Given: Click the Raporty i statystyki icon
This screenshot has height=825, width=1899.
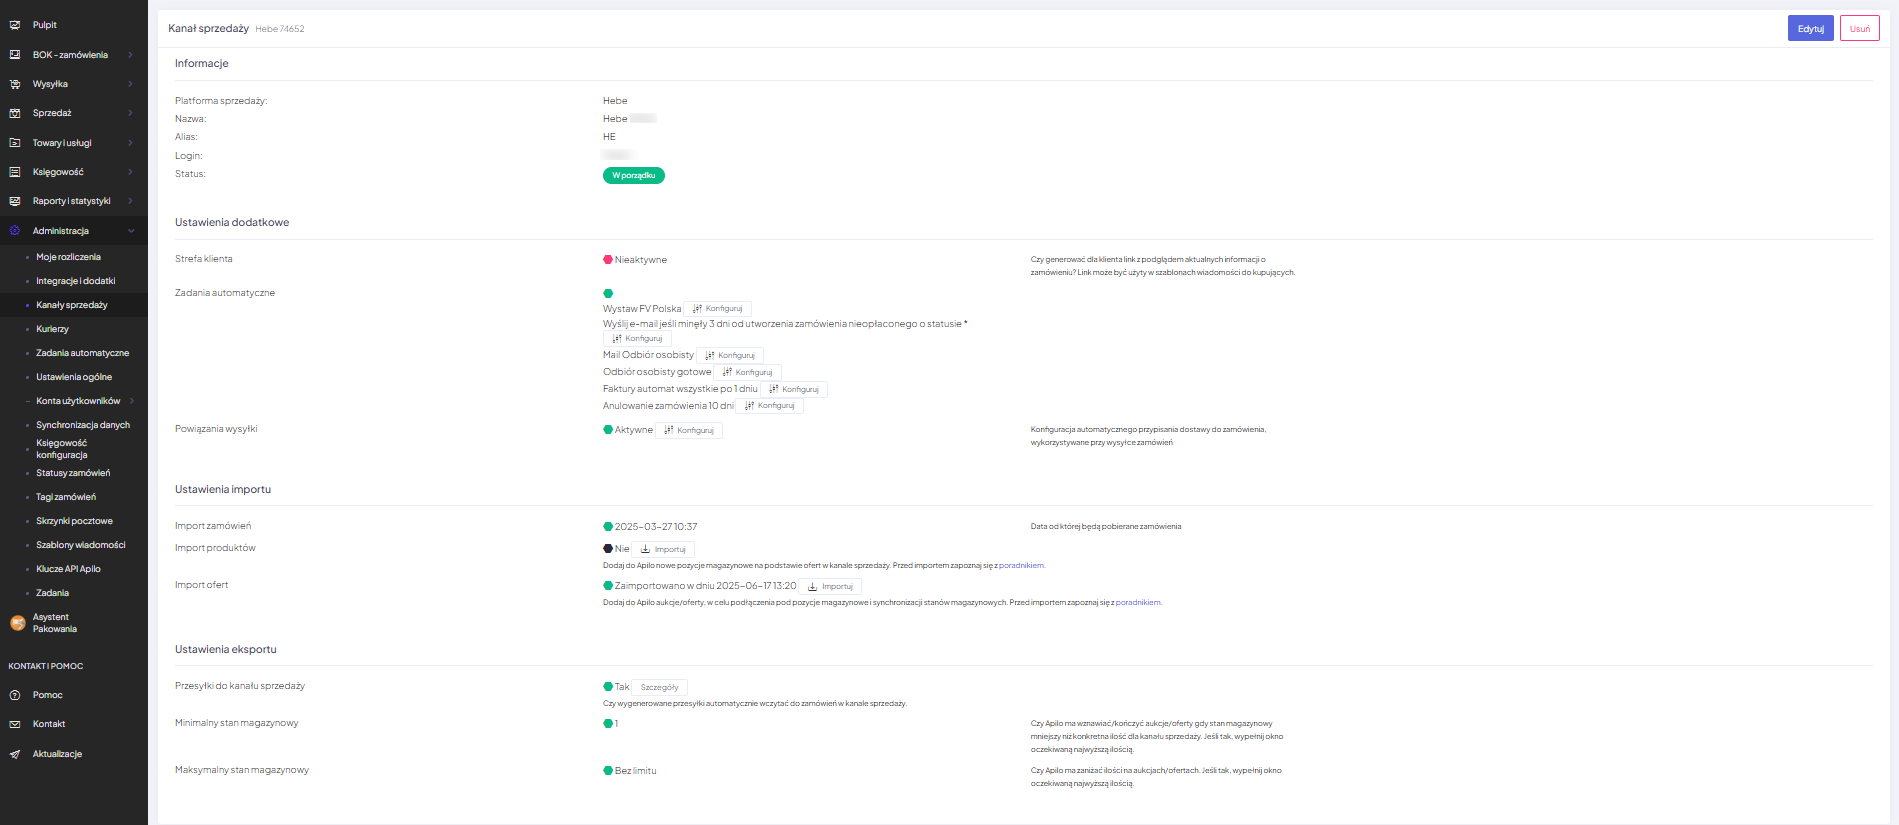Looking at the screenshot, I should [x=15, y=201].
